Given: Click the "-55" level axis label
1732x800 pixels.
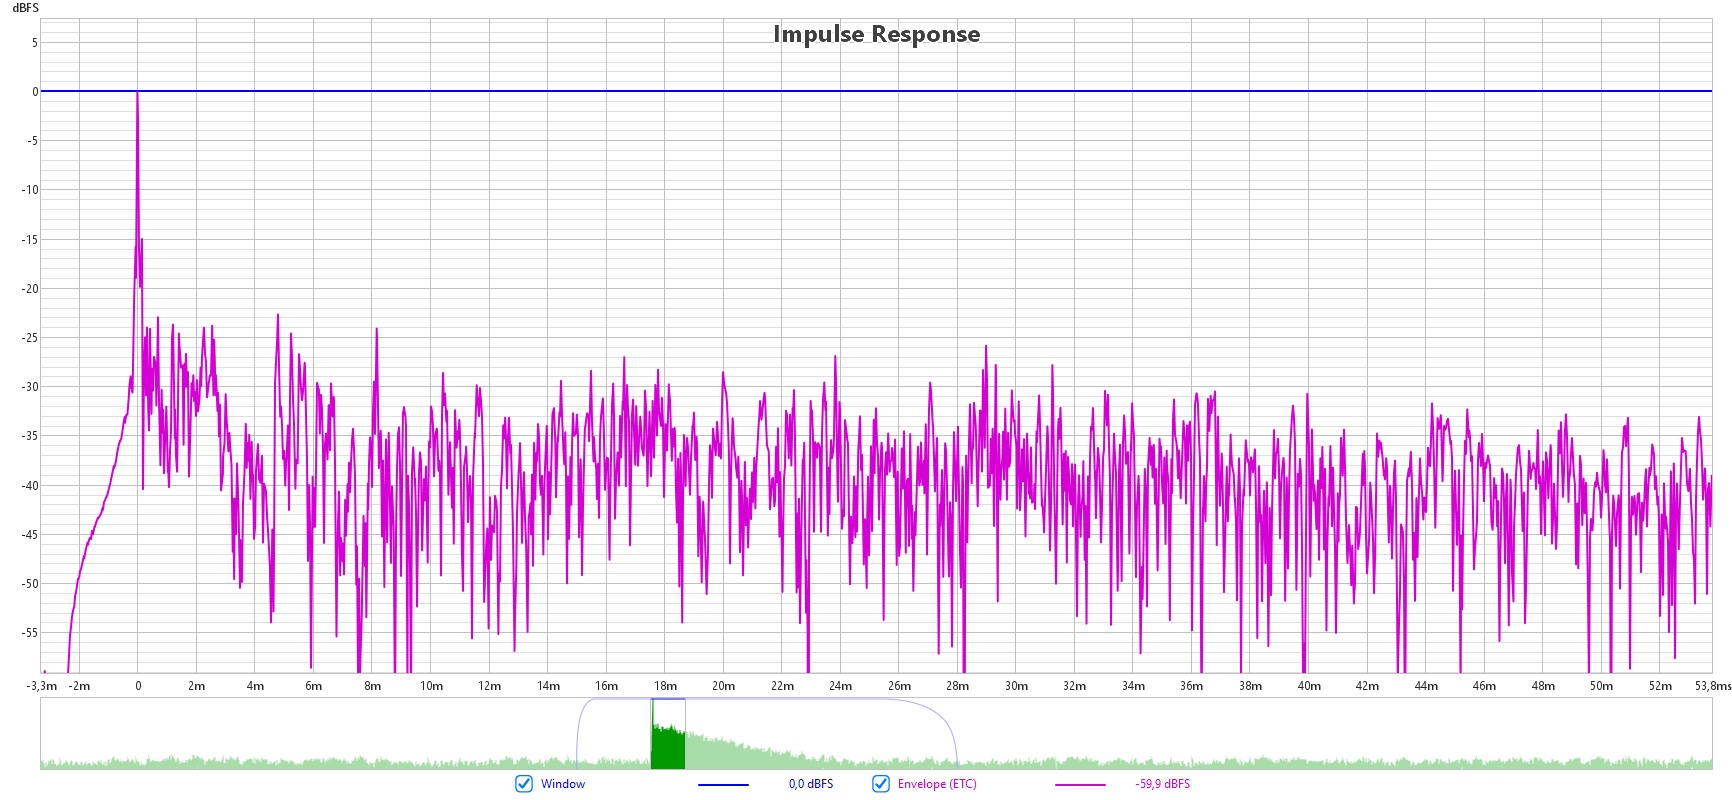Looking at the screenshot, I should coord(30,633).
